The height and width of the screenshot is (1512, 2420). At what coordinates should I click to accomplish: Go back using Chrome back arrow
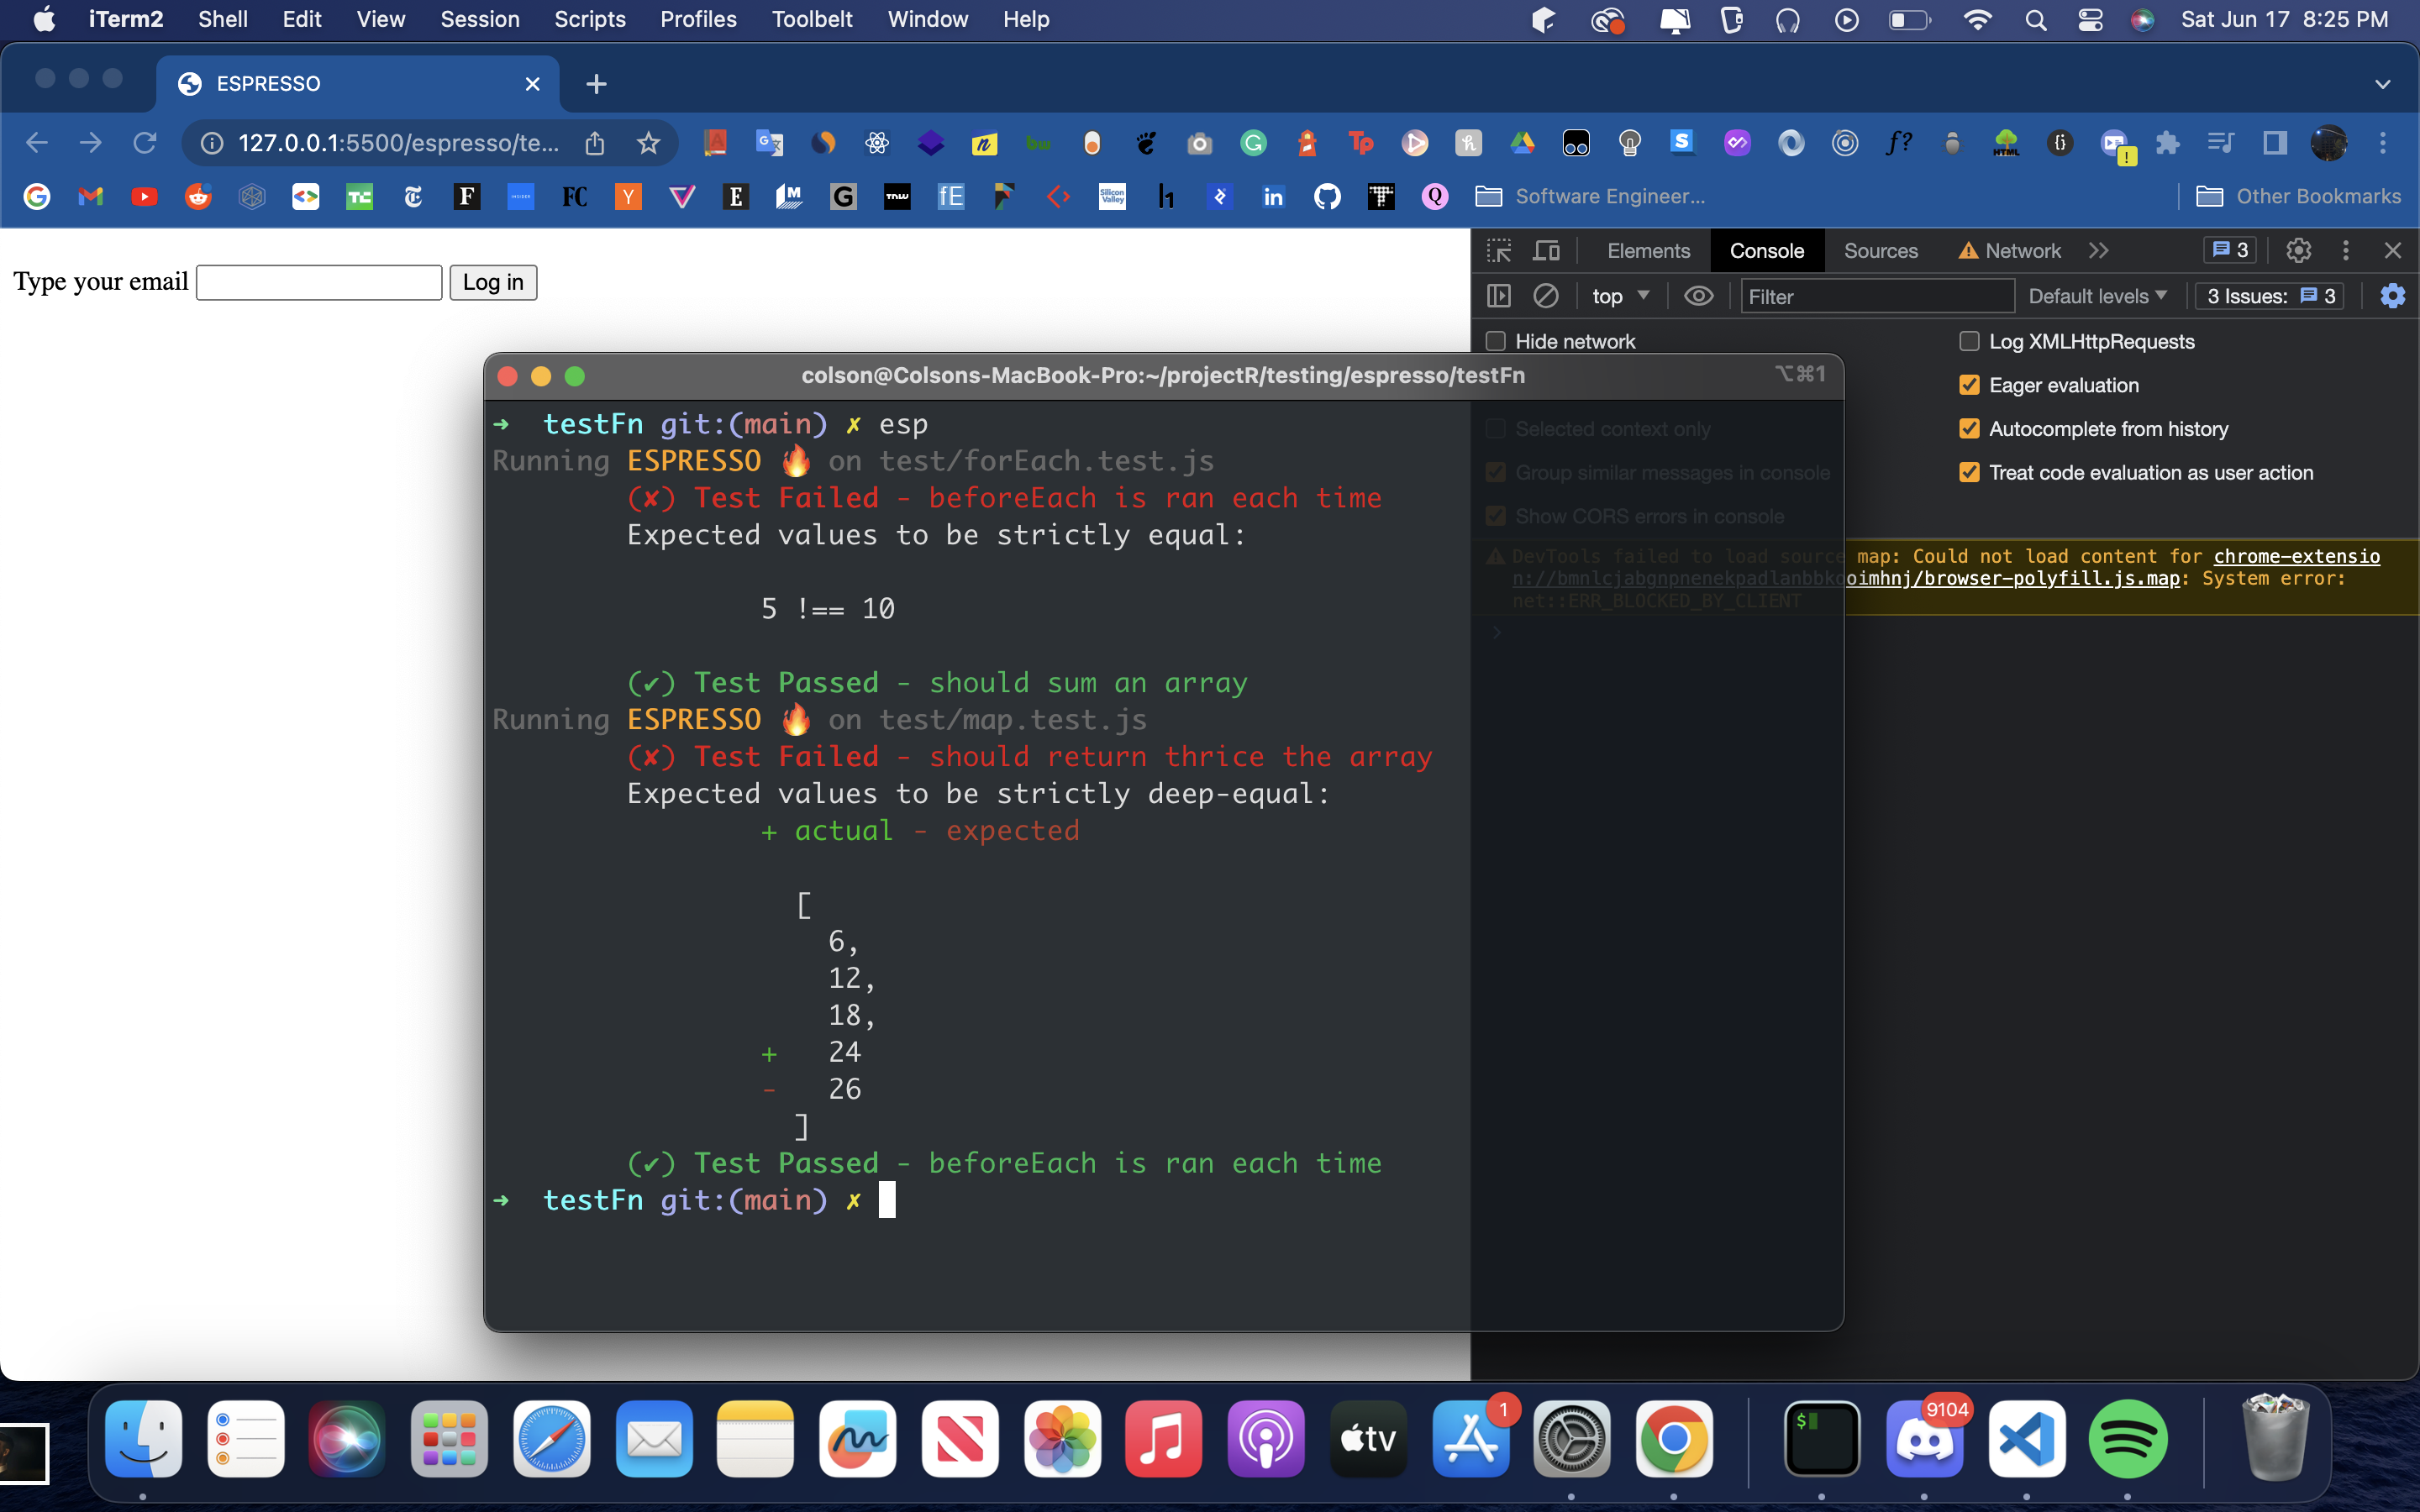pos(37,143)
